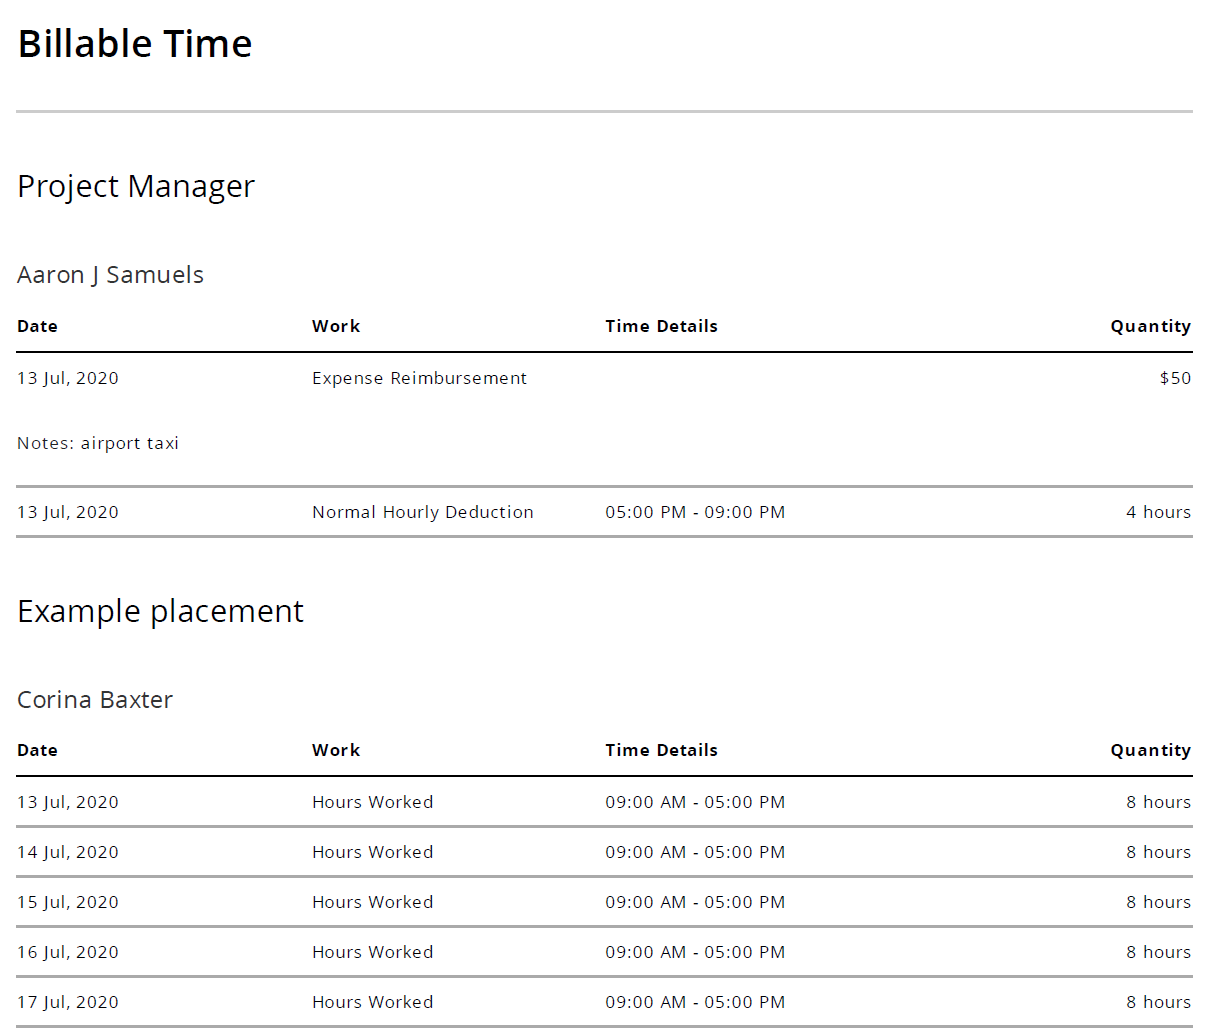The height and width of the screenshot is (1035, 1206).
Task: Click the Billable Time heading
Action: point(135,44)
